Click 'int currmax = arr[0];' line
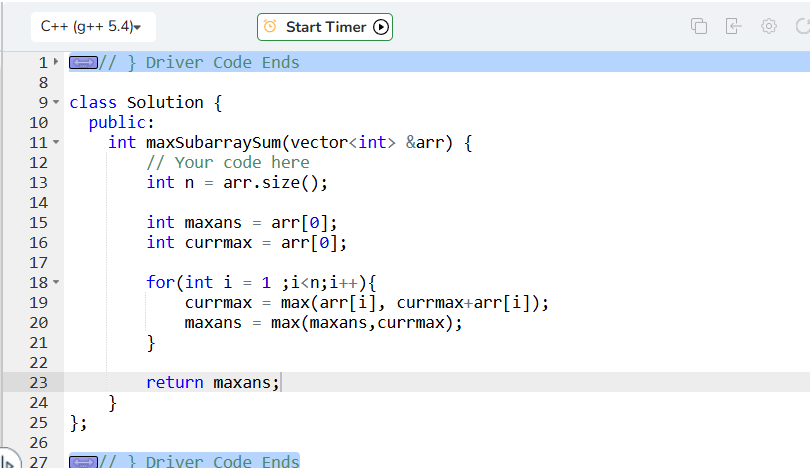The image size is (810, 468). (246, 243)
